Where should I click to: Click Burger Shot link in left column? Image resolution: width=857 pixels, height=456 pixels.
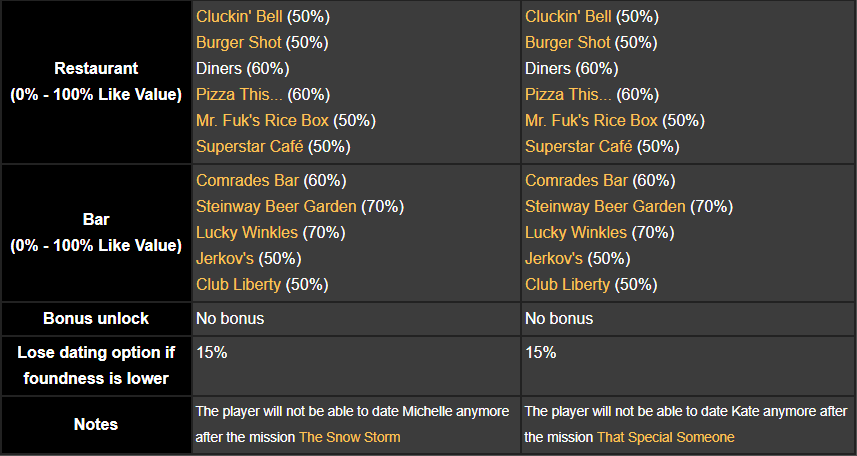coord(238,43)
